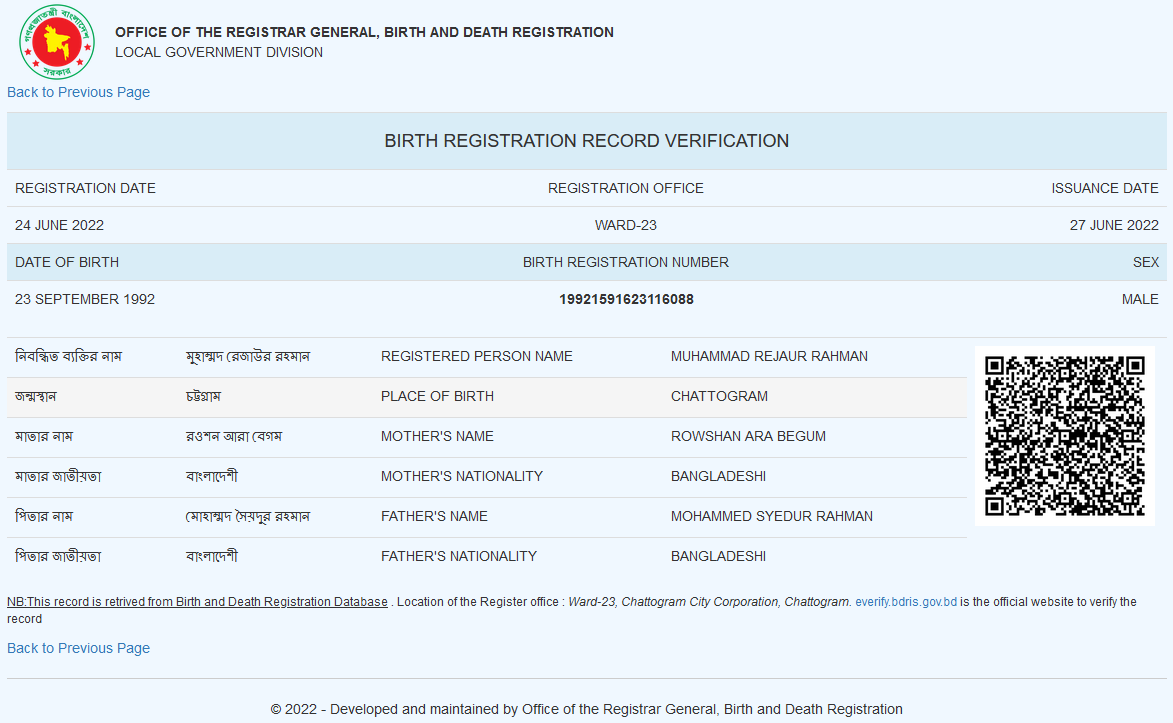The width and height of the screenshot is (1173, 723).
Task: Click the Local Government Division subtitle
Action: coord(219,52)
